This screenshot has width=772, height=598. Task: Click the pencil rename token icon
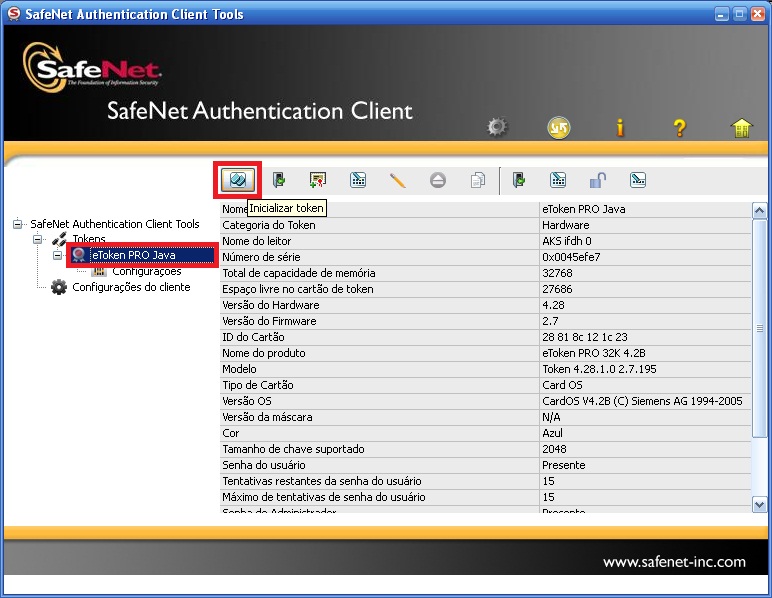coord(397,180)
